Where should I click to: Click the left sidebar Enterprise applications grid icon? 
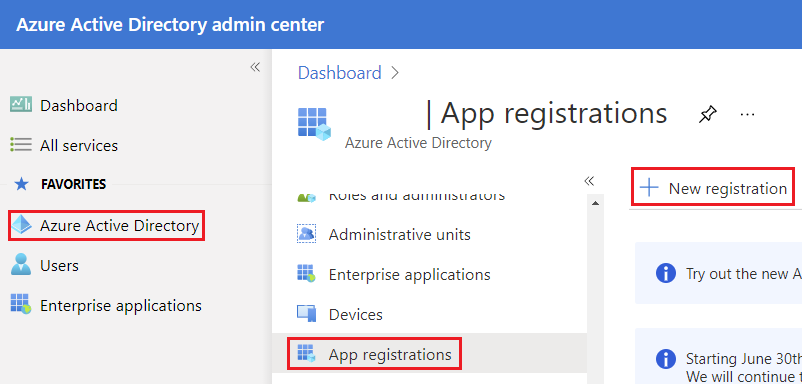pos(21,304)
